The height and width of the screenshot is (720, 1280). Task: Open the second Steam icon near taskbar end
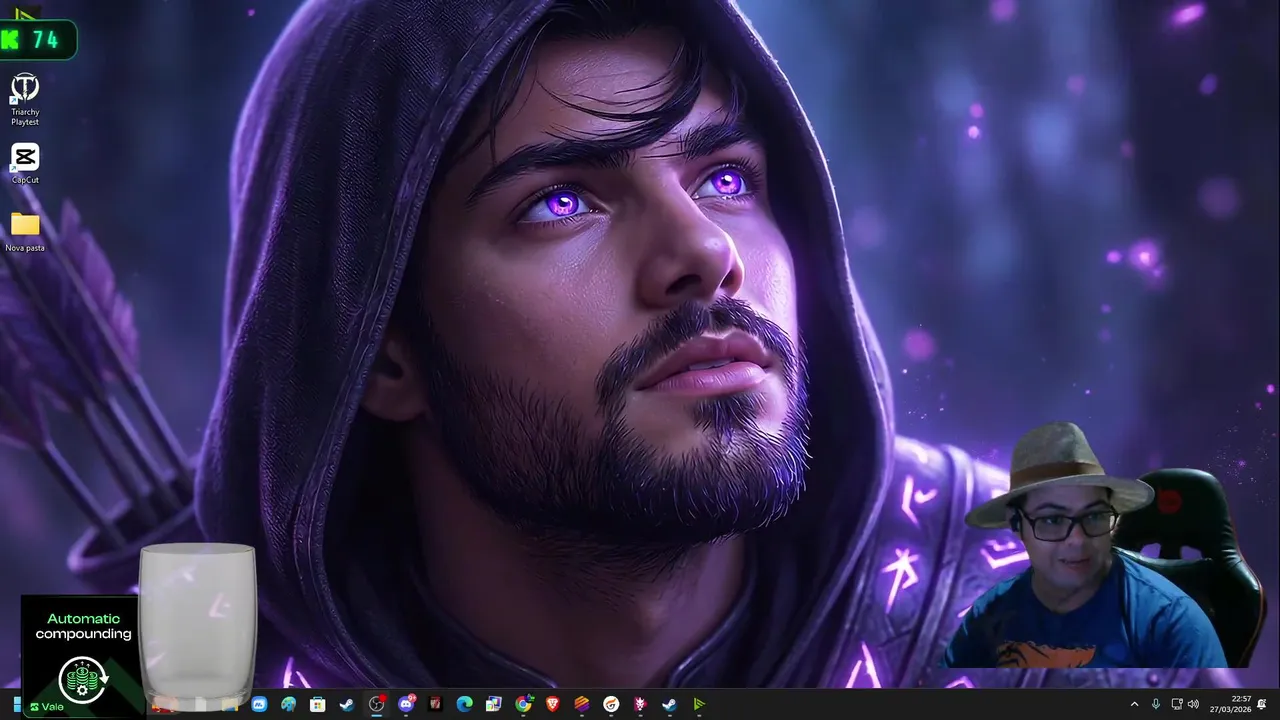tap(669, 704)
